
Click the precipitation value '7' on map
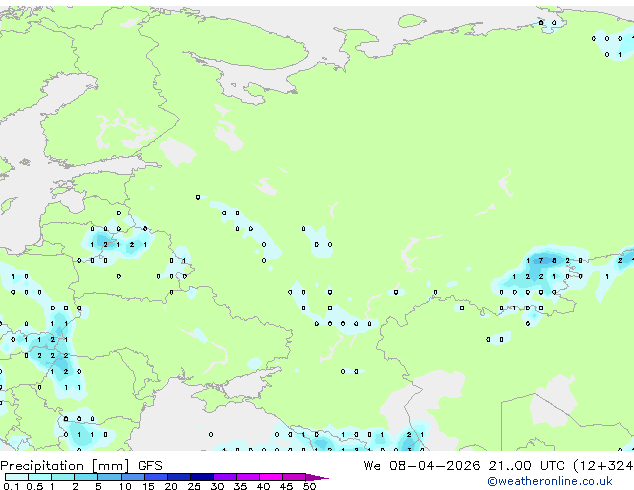[541, 261]
